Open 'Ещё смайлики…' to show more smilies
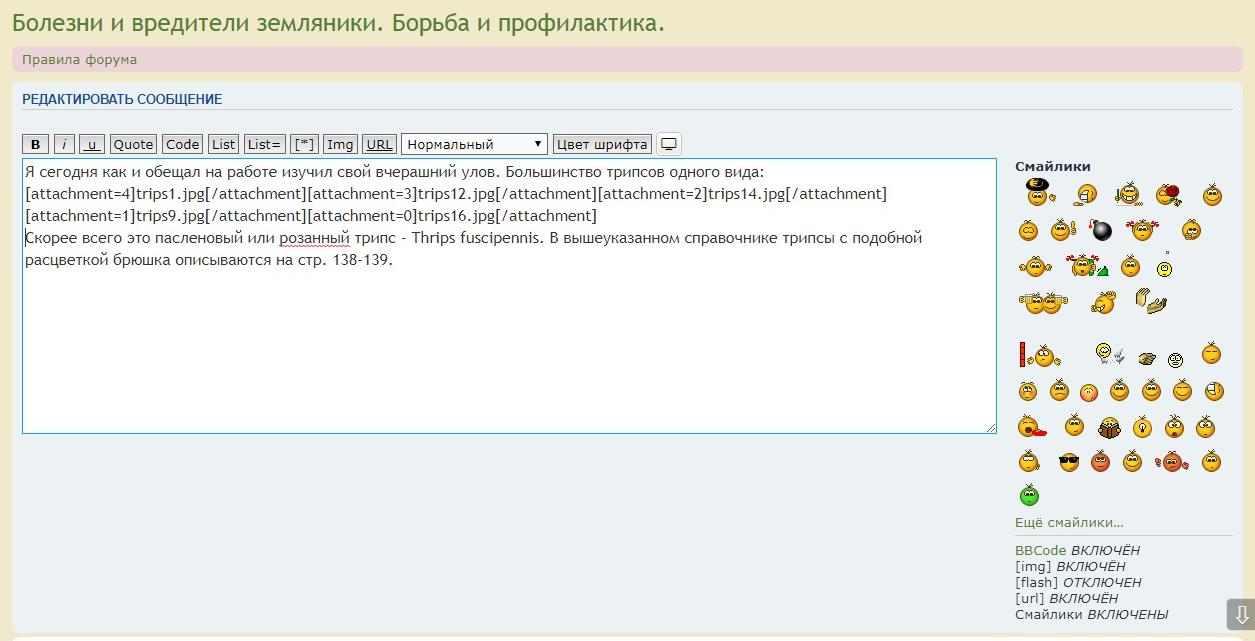Image resolution: width=1255 pixels, height=641 pixels. (1069, 522)
